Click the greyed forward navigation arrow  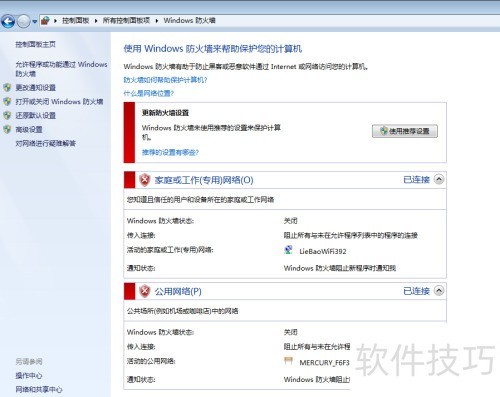coord(23,22)
